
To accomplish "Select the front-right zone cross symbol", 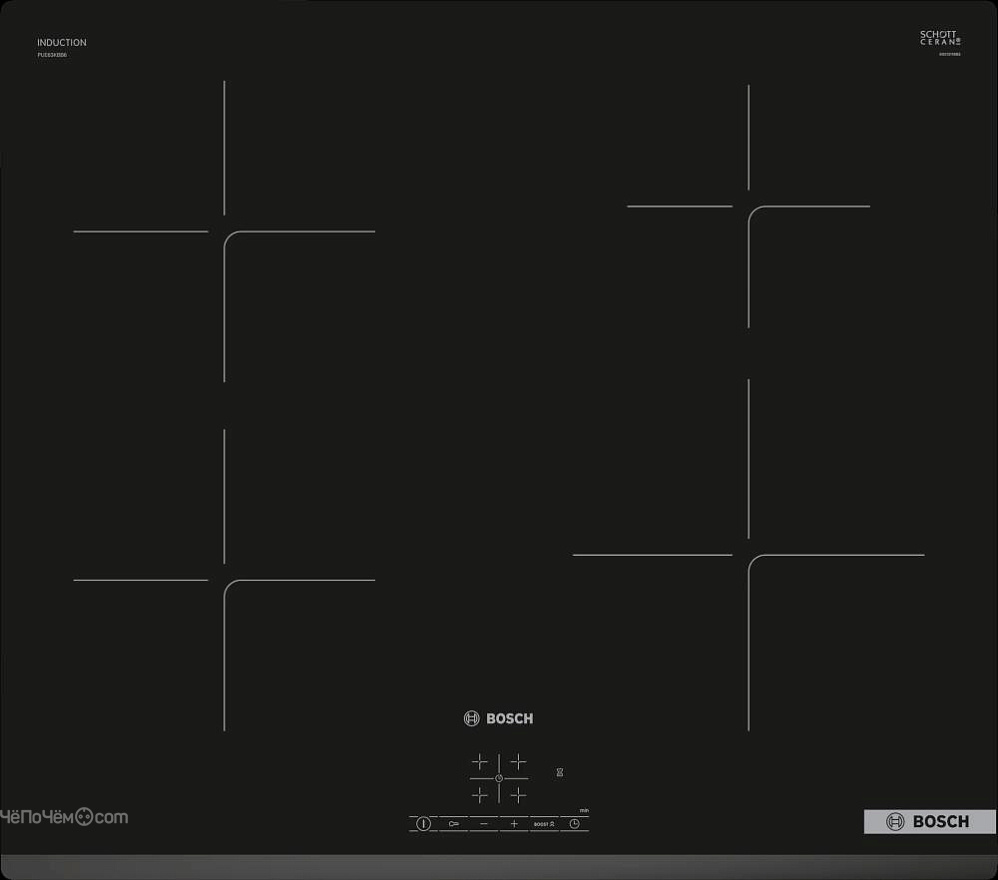I will tap(518, 795).
